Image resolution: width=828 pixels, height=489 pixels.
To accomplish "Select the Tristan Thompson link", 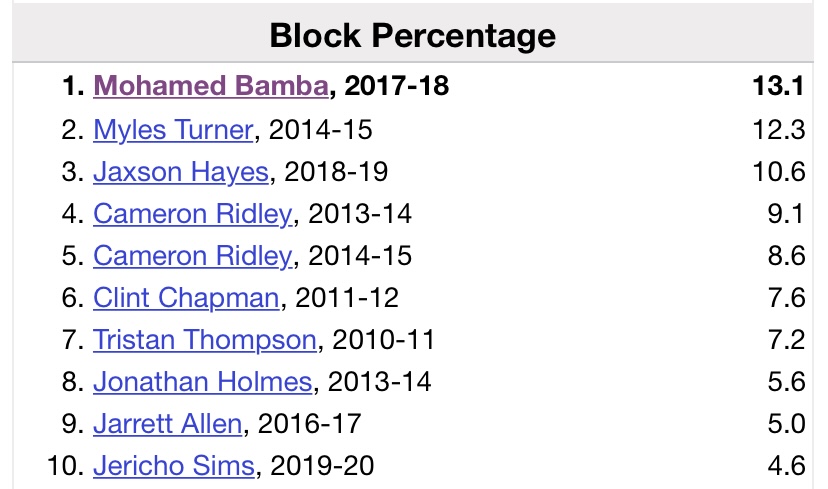I will (x=205, y=340).
